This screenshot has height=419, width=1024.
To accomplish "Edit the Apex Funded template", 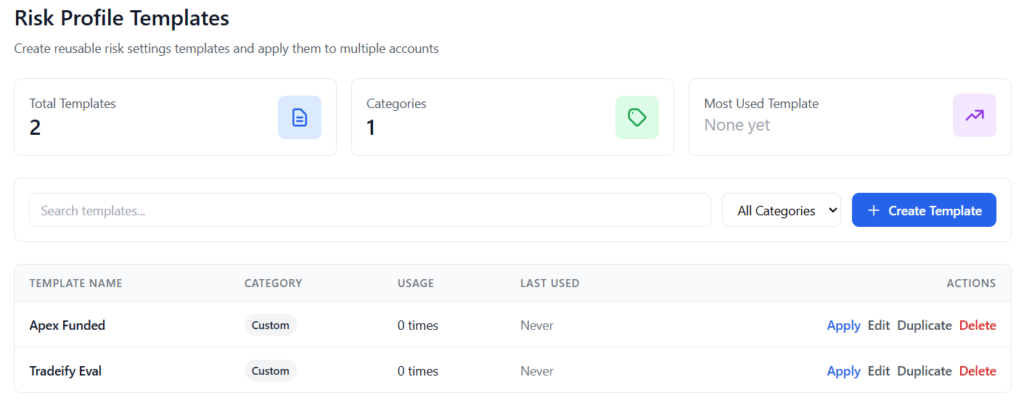I will (878, 325).
